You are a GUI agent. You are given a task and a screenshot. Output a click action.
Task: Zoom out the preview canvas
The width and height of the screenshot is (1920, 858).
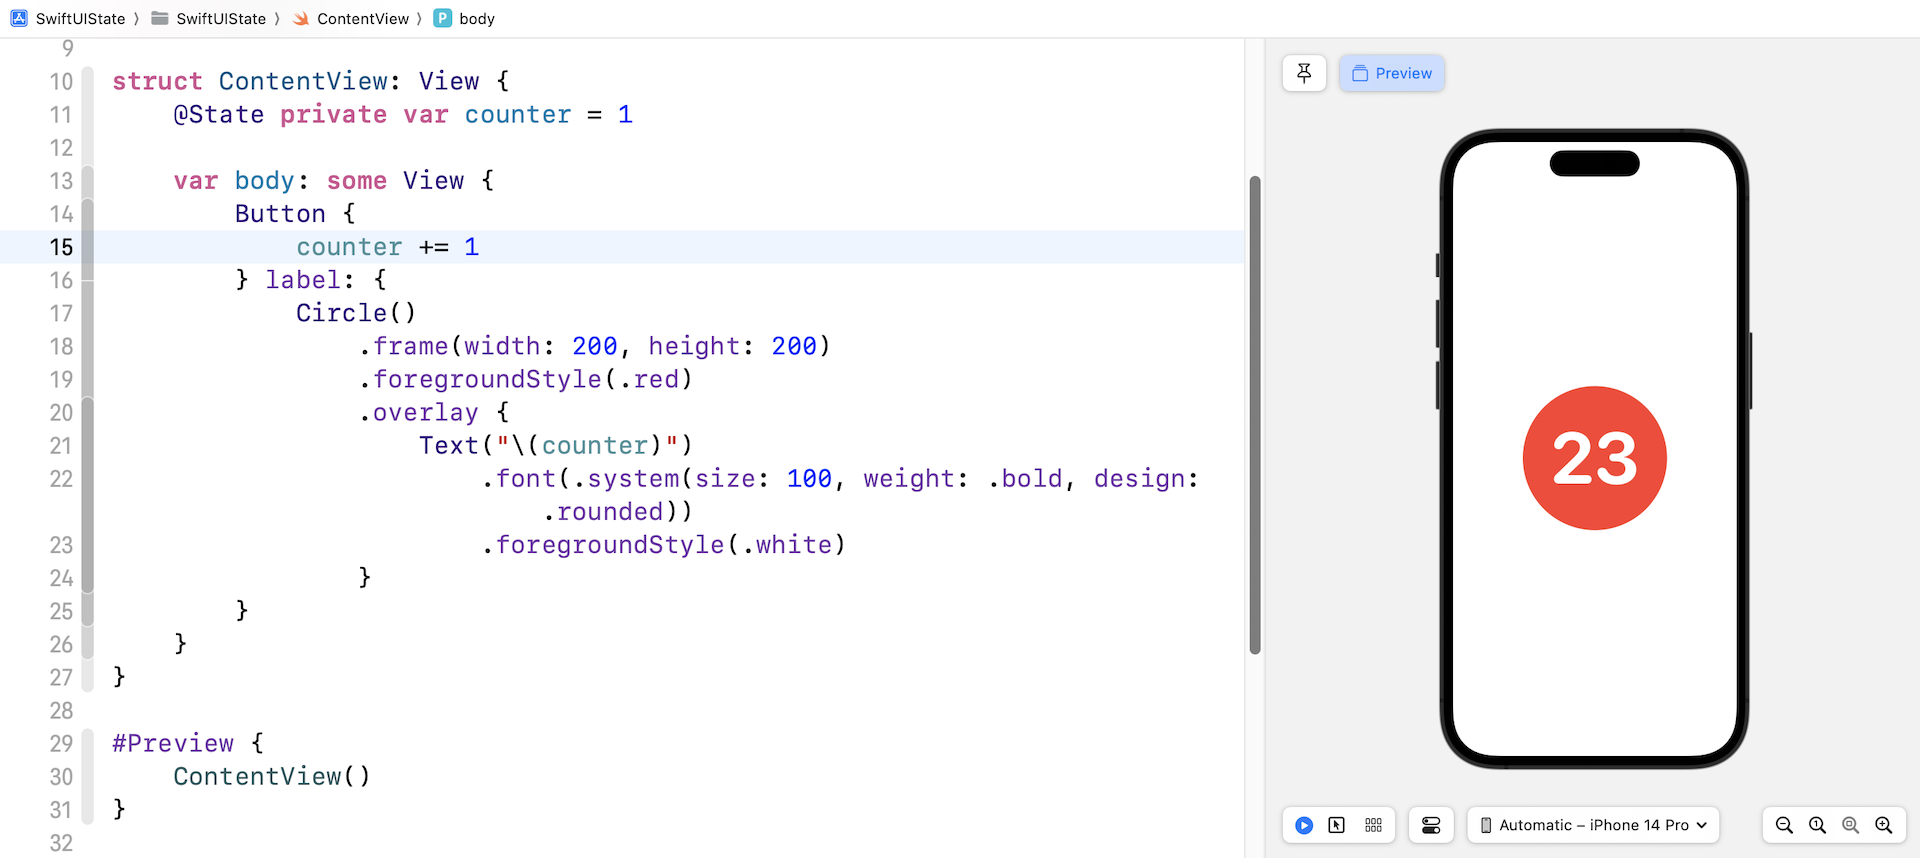click(x=1784, y=825)
